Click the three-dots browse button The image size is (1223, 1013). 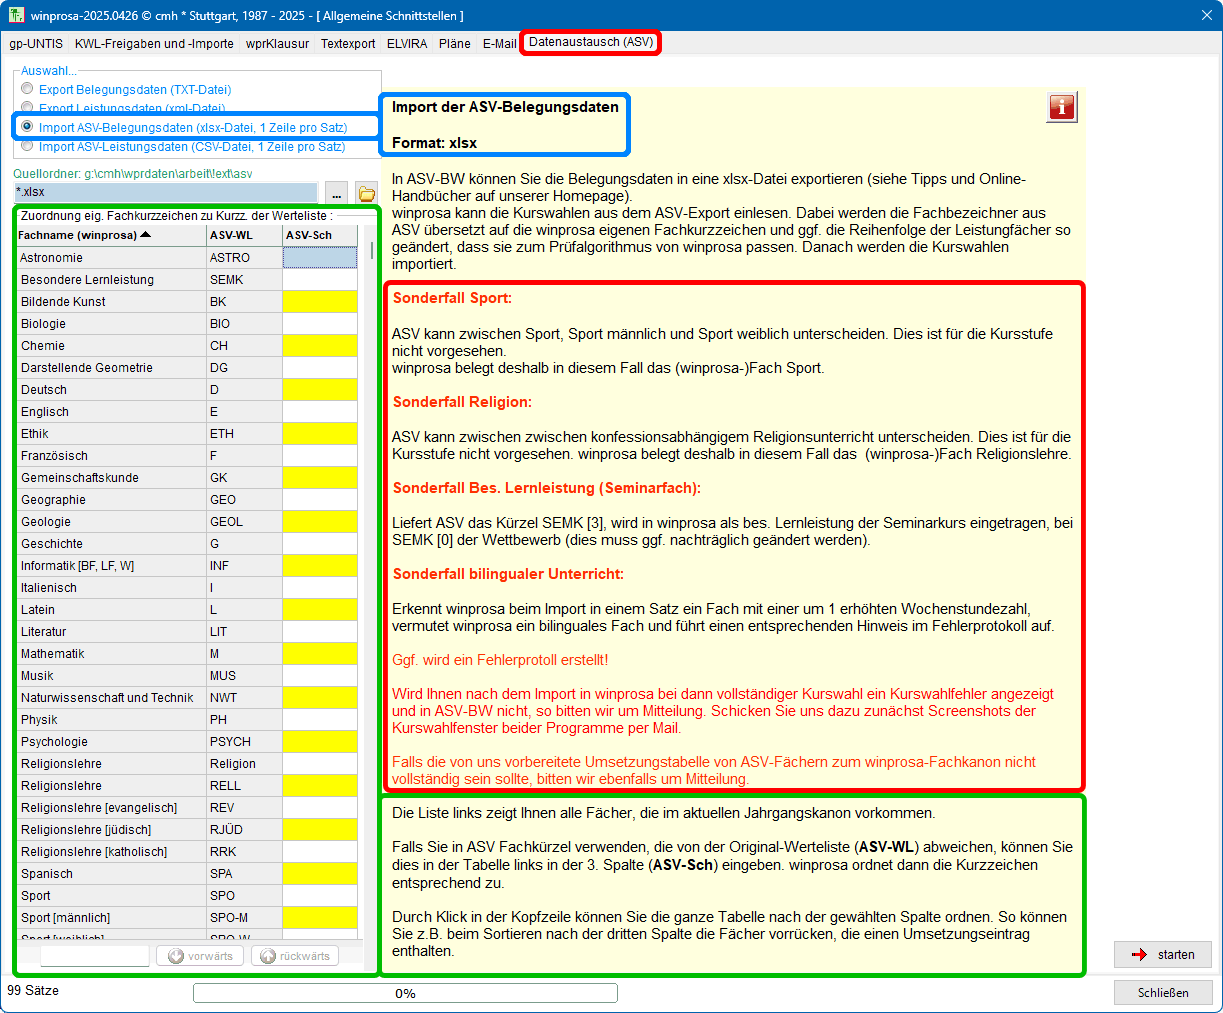336,193
